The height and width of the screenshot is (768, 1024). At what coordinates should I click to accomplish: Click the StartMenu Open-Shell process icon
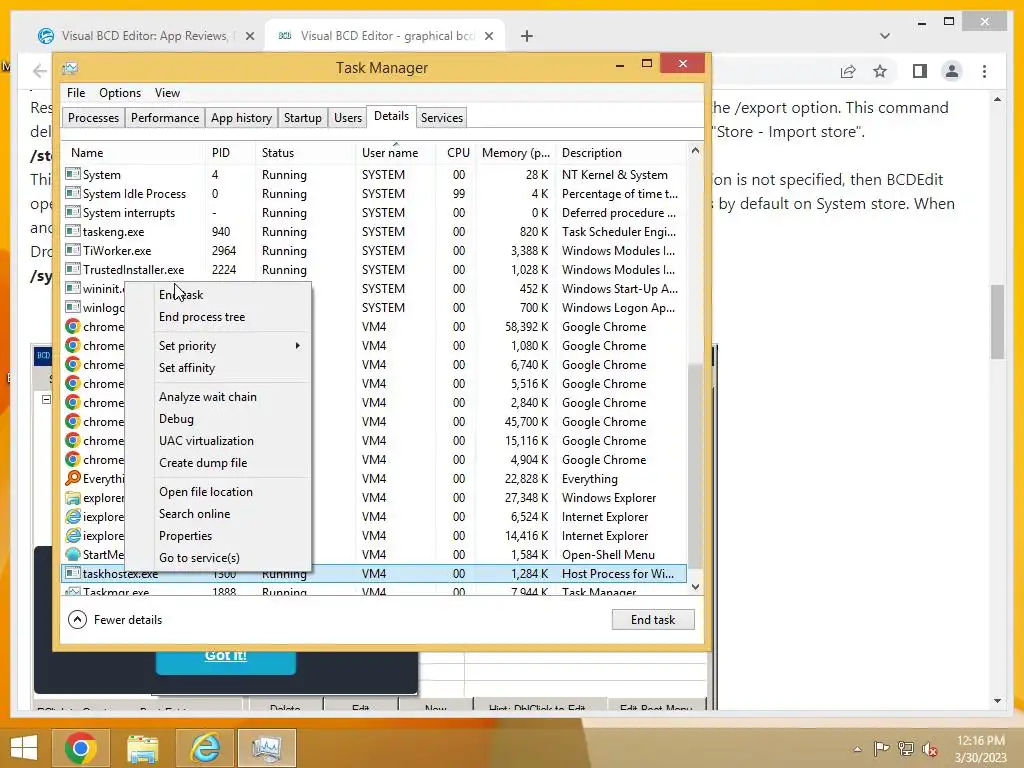[x=73, y=554]
